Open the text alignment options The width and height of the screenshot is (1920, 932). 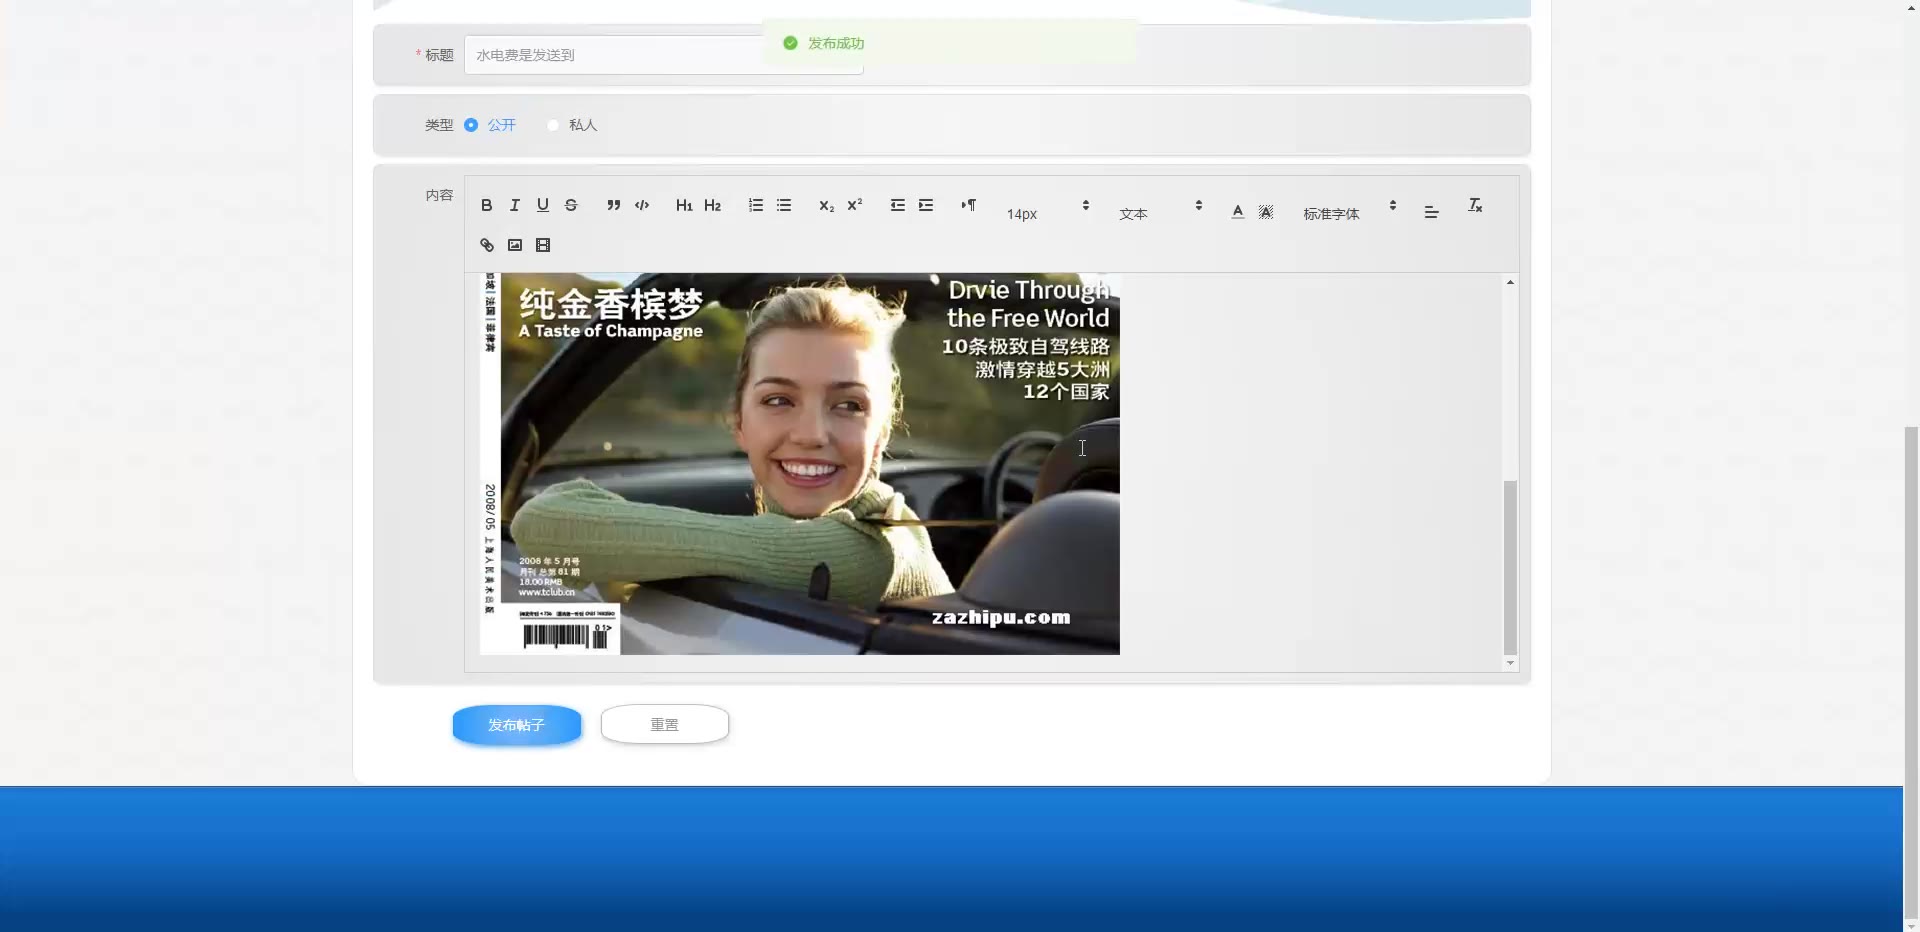tap(1432, 211)
